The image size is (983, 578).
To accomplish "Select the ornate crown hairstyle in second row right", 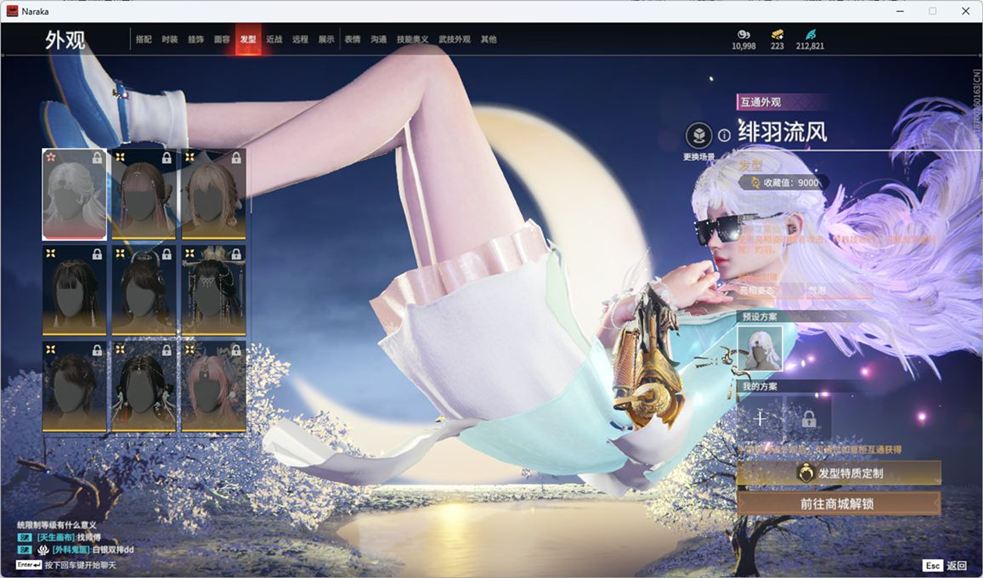I will point(214,290).
